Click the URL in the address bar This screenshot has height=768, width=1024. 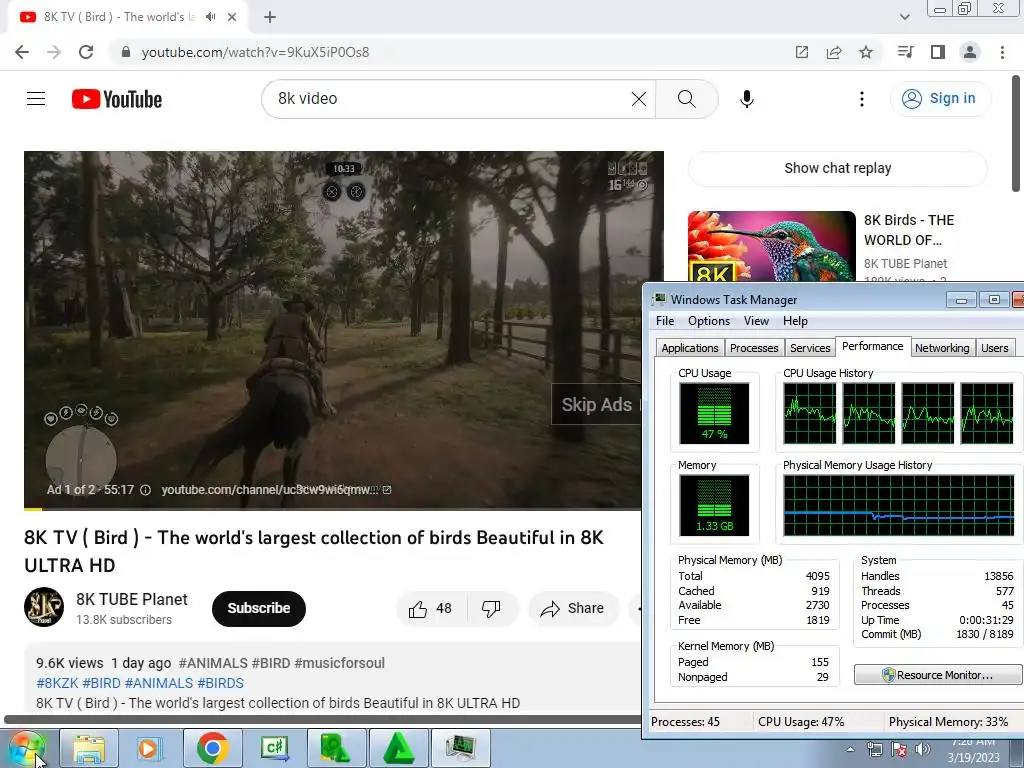[x=255, y=52]
